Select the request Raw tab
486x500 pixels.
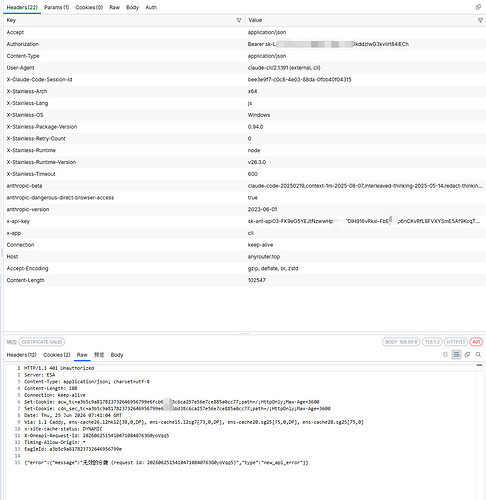pos(114,7)
